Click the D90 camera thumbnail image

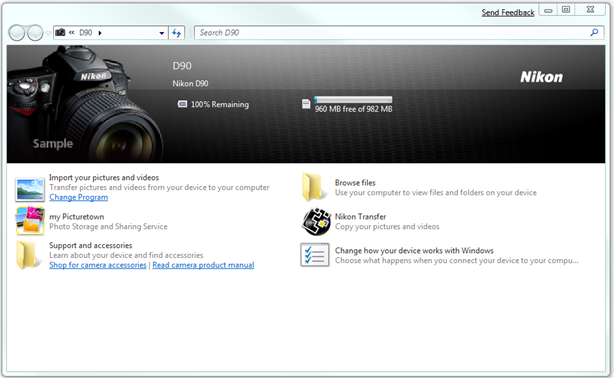[x=85, y=104]
